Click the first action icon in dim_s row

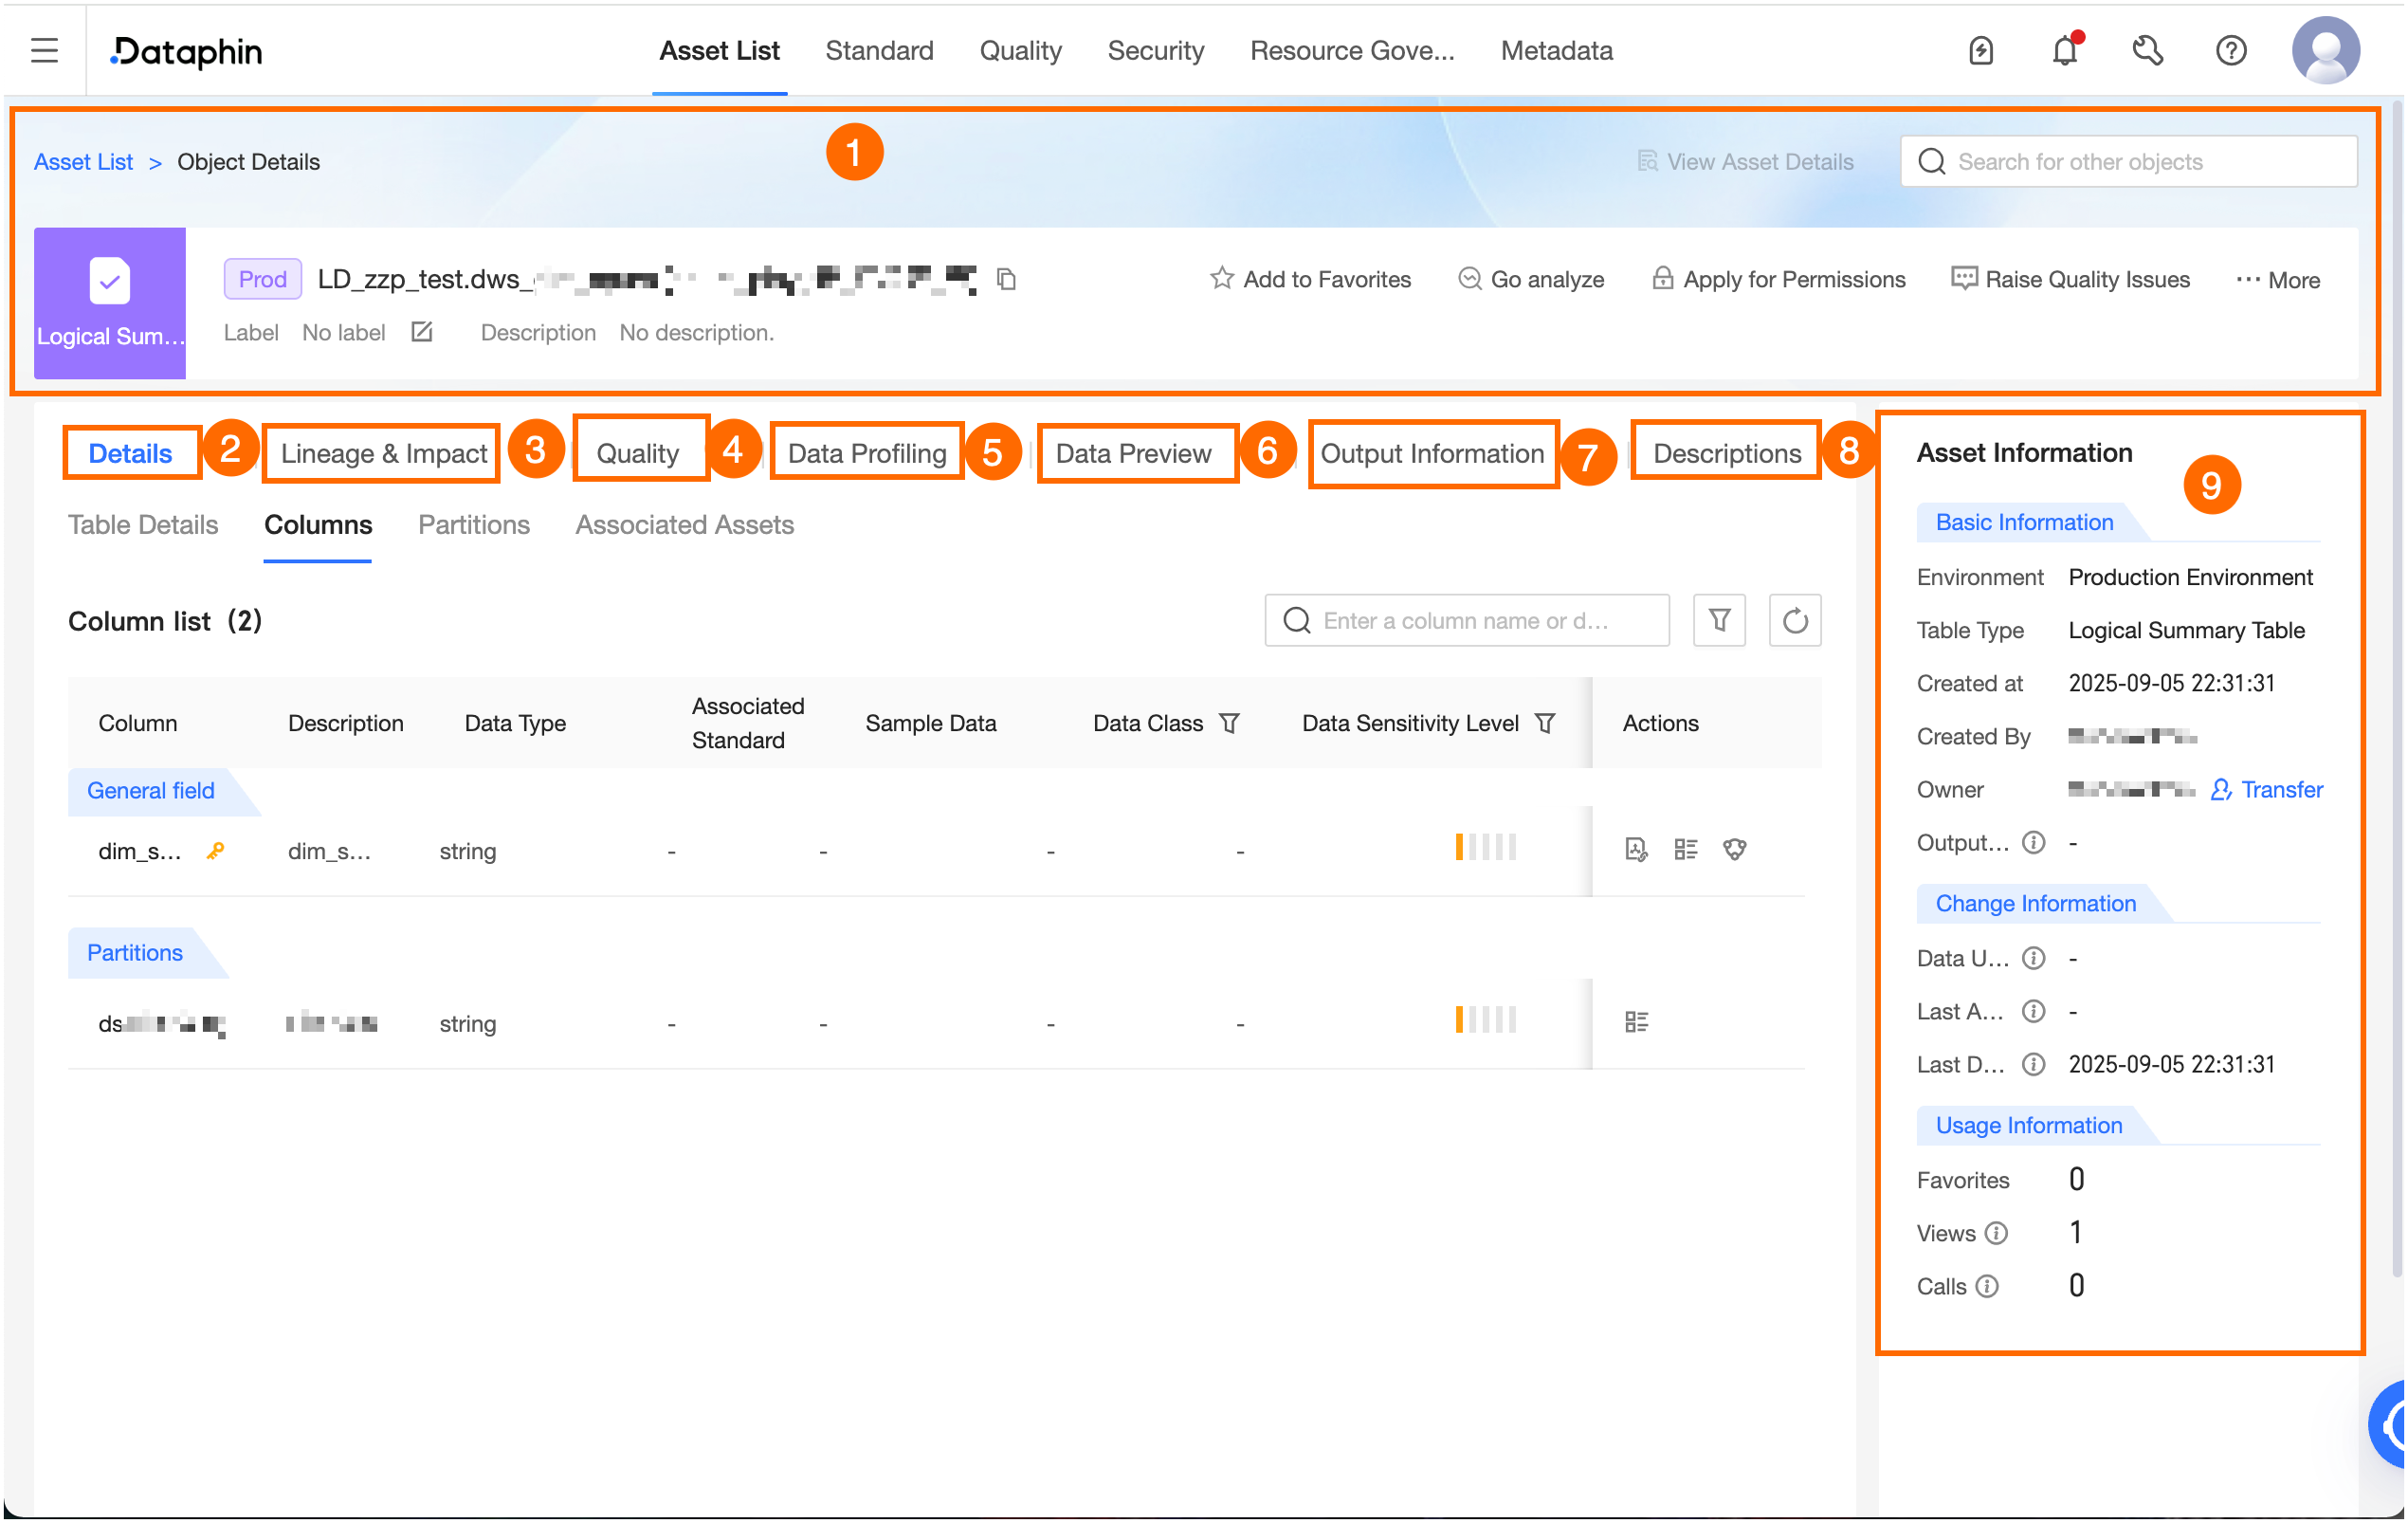(x=1636, y=850)
